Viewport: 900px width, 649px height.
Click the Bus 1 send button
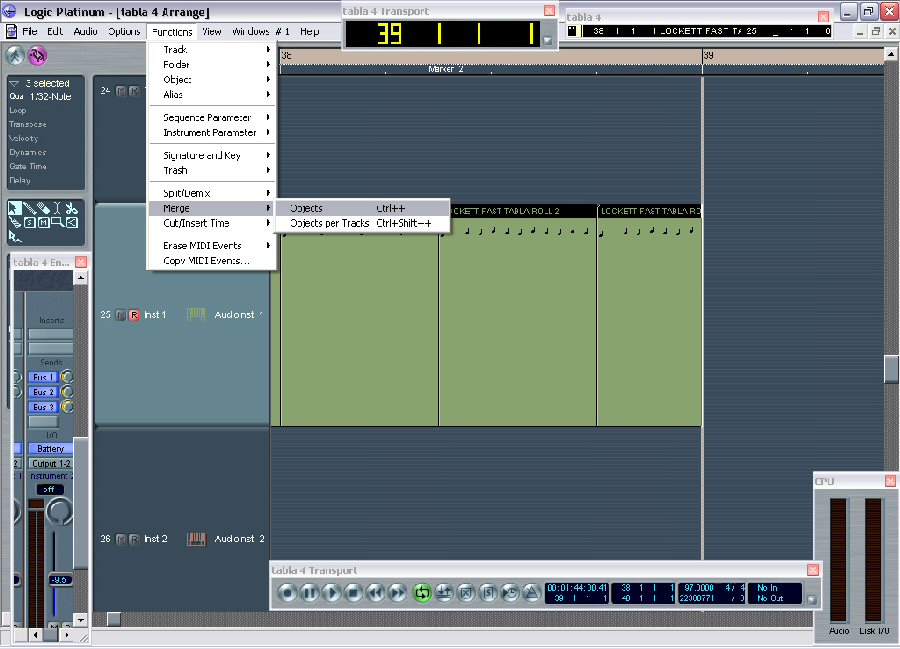(x=43, y=377)
